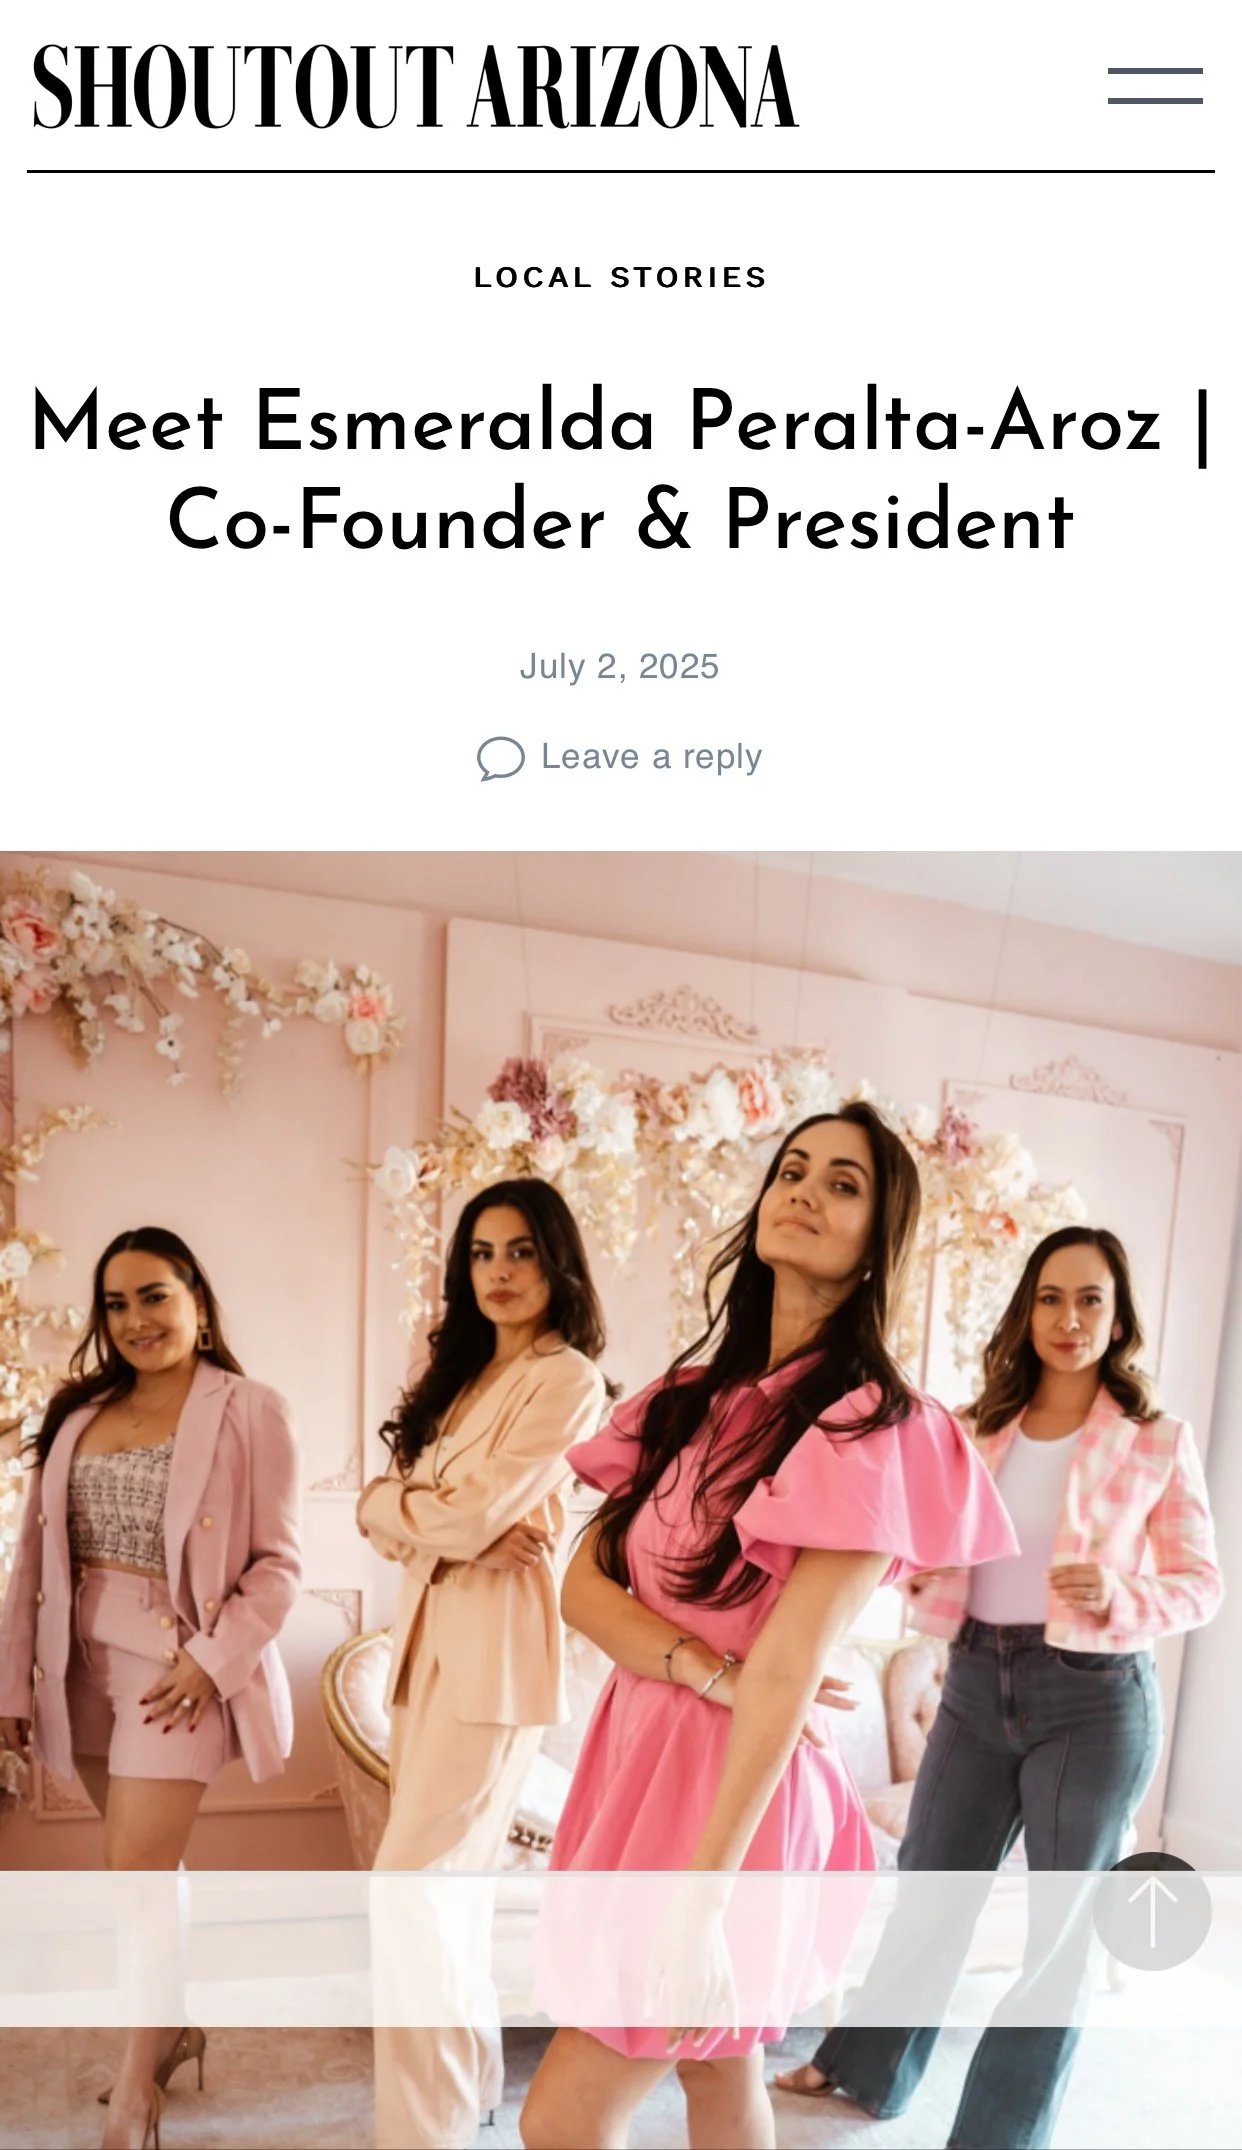Open the featured group photo
1242x2150 pixels.
pyautogui.click(x=621, y=1500)
